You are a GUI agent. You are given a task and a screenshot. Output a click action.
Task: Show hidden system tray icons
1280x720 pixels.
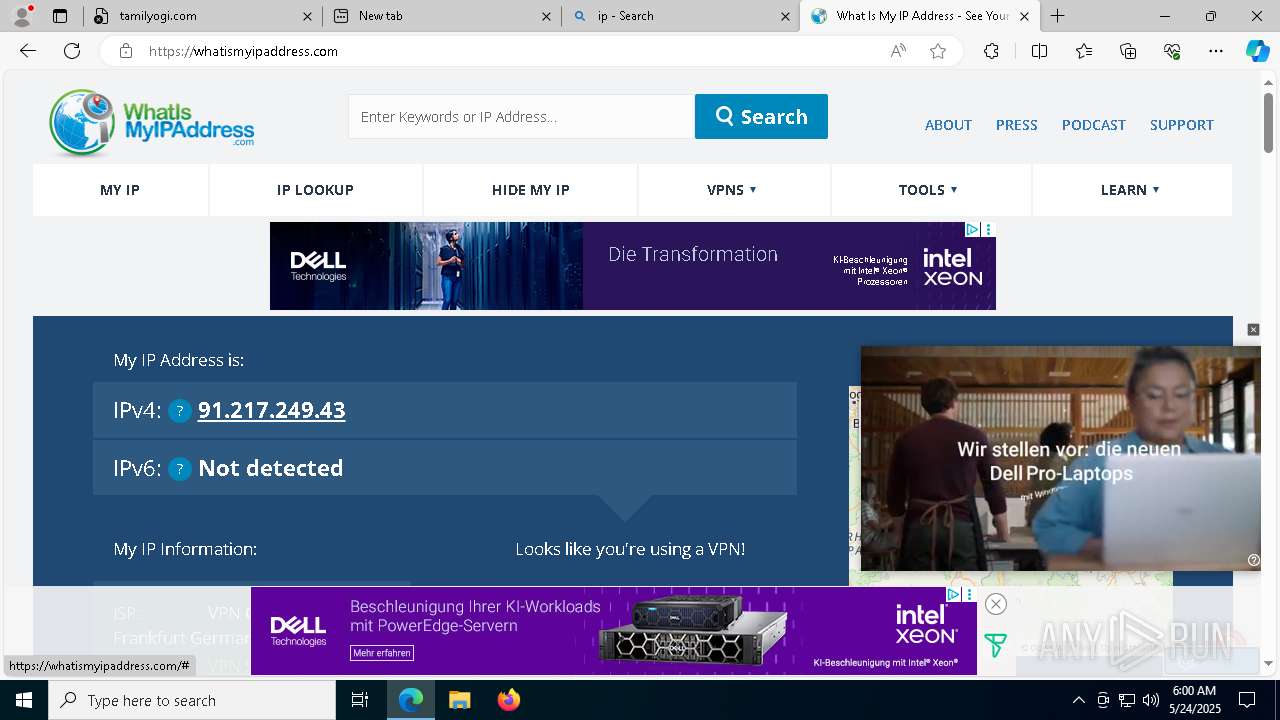click(1078, 700)
